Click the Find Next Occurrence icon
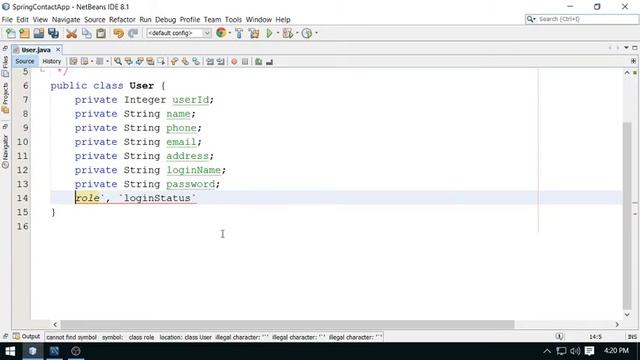This screenshot has width=640, height=360. pos(140,62)
